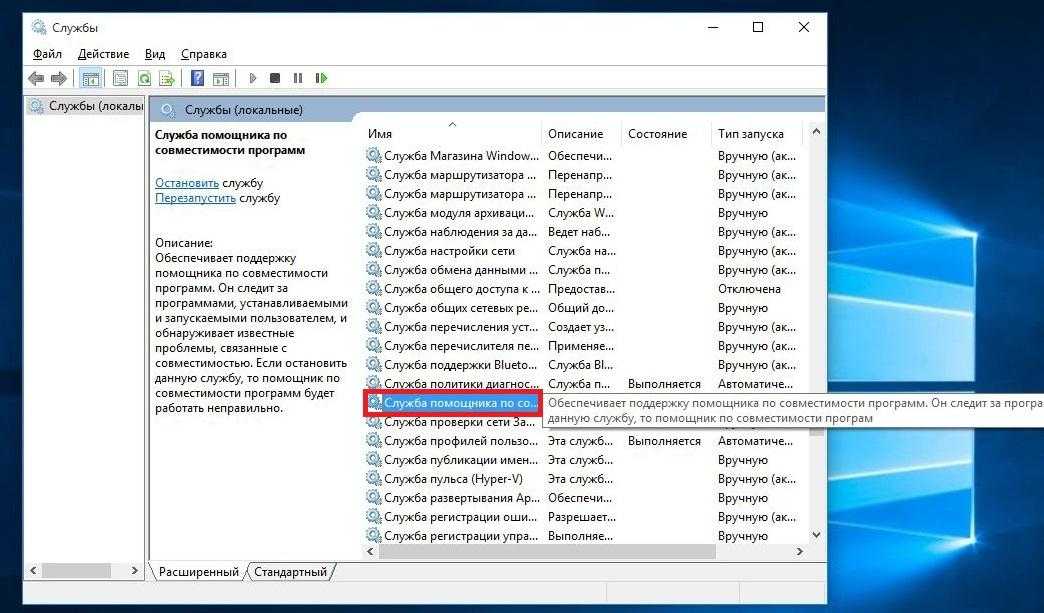Click the Export list toolbar icon
Viewport: 1044px width, 613px height.
click(x=167, y=78)
